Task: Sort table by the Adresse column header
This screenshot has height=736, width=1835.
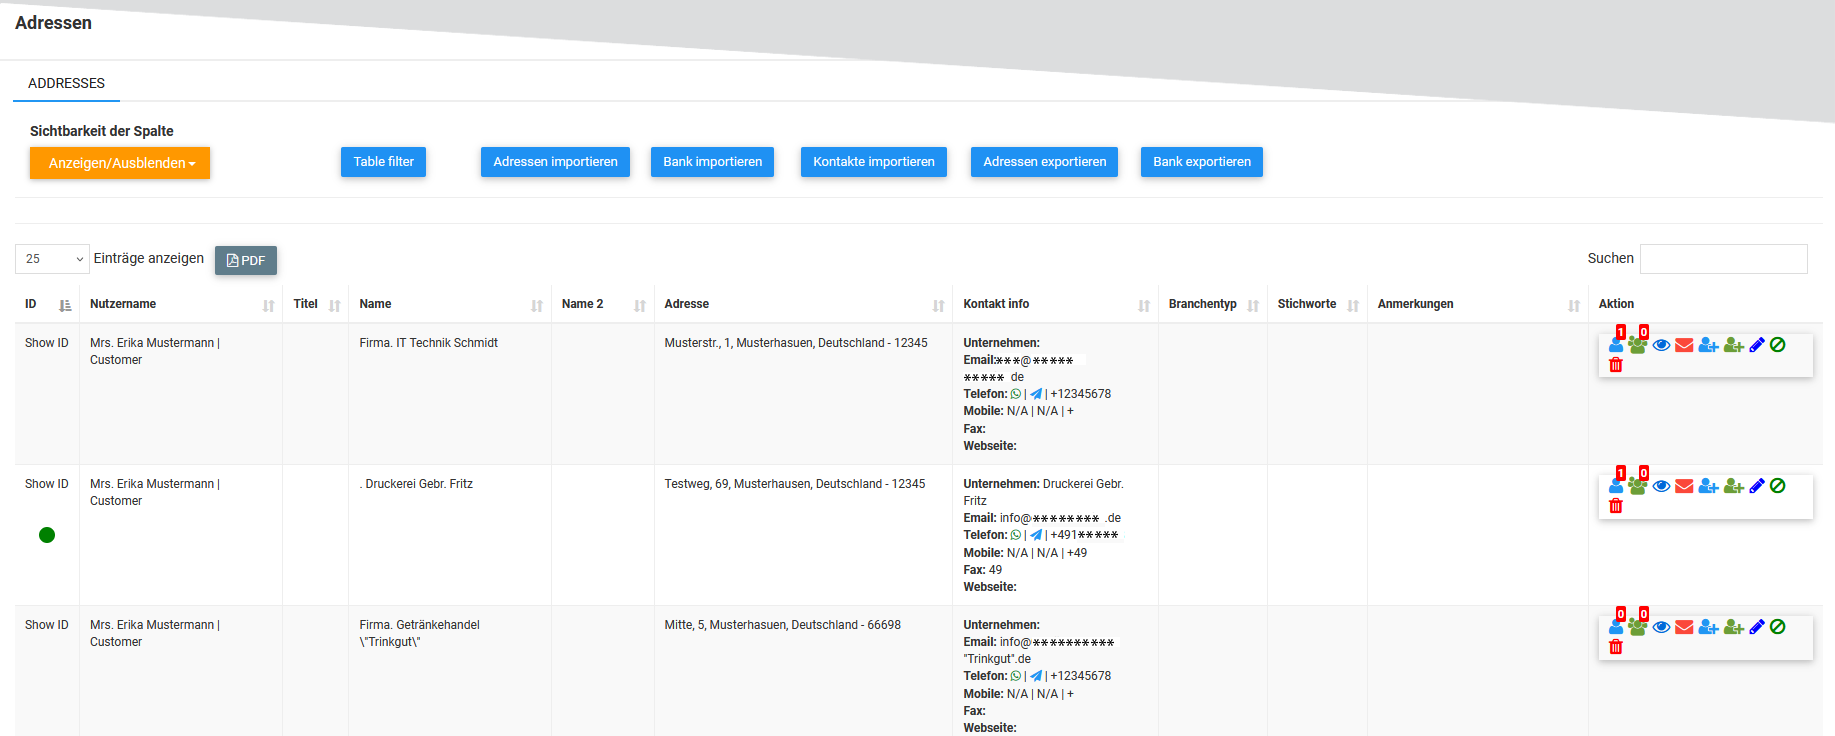Action: [x=800, y=304]
